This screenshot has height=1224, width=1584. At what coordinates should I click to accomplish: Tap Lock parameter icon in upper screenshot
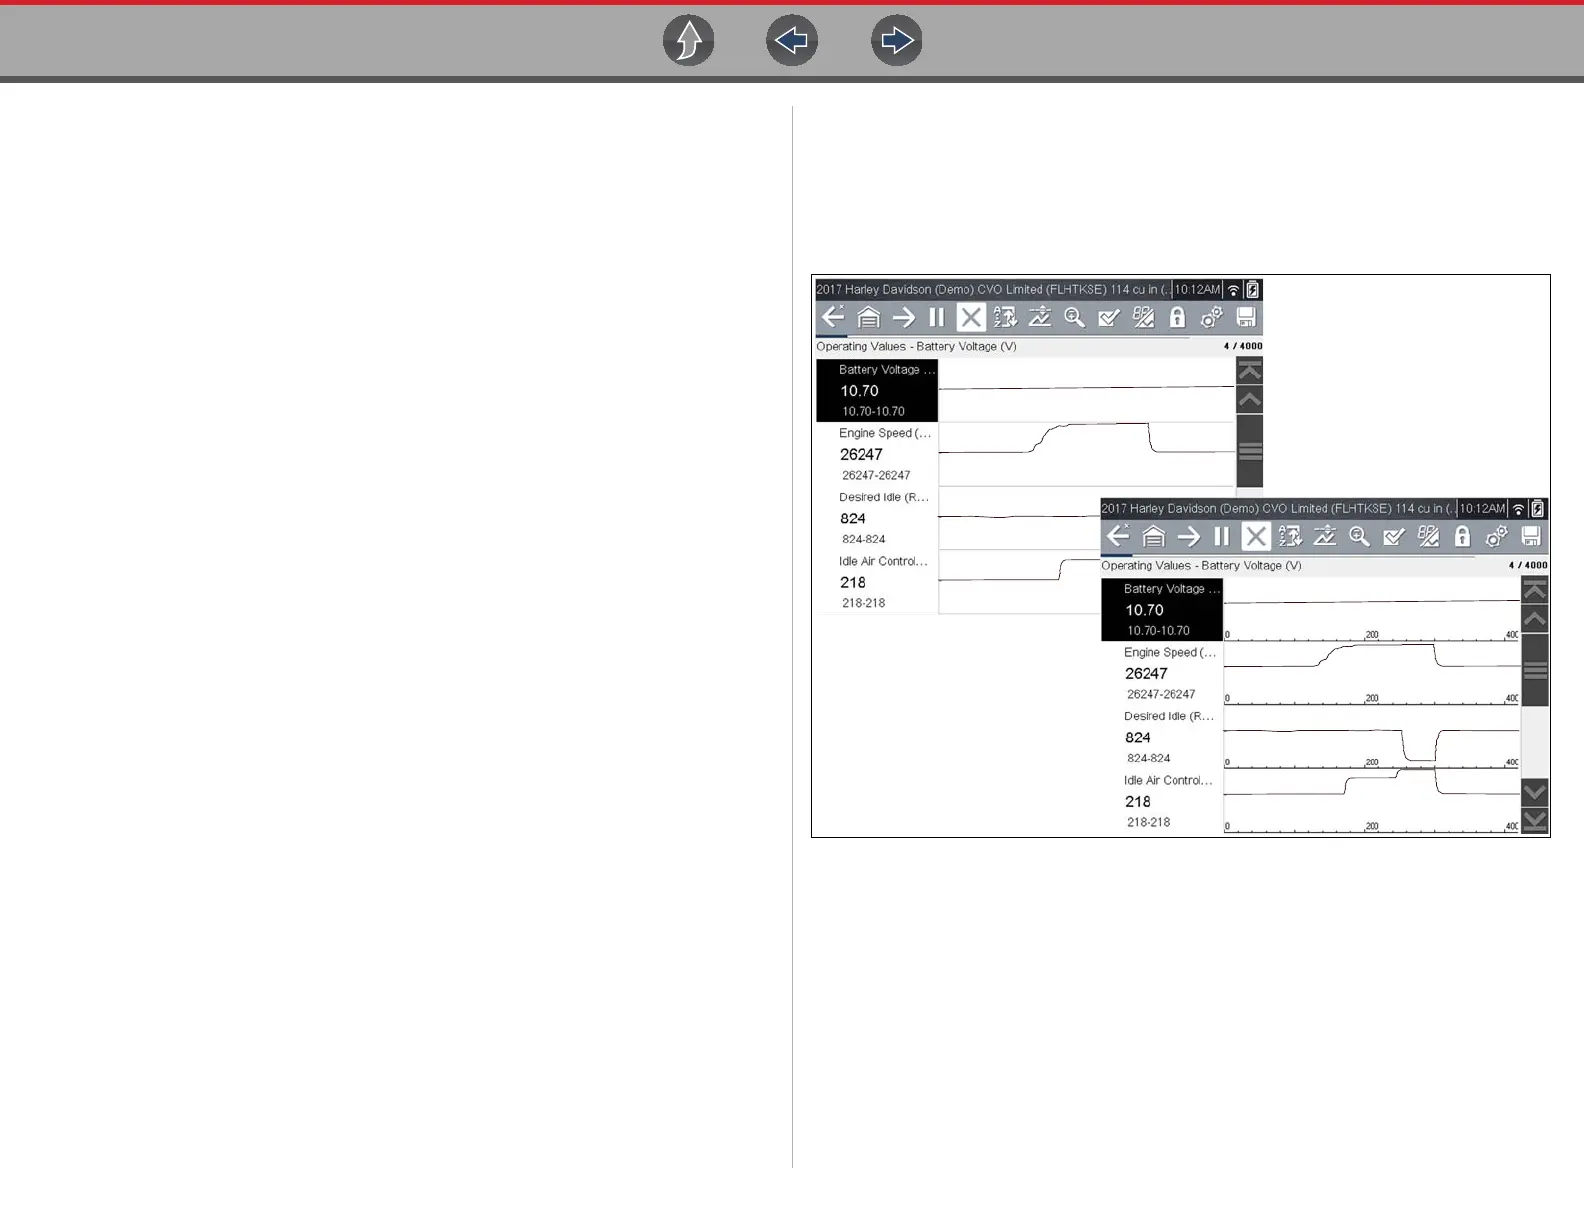pyautogui.click(x=1177, y=317)
